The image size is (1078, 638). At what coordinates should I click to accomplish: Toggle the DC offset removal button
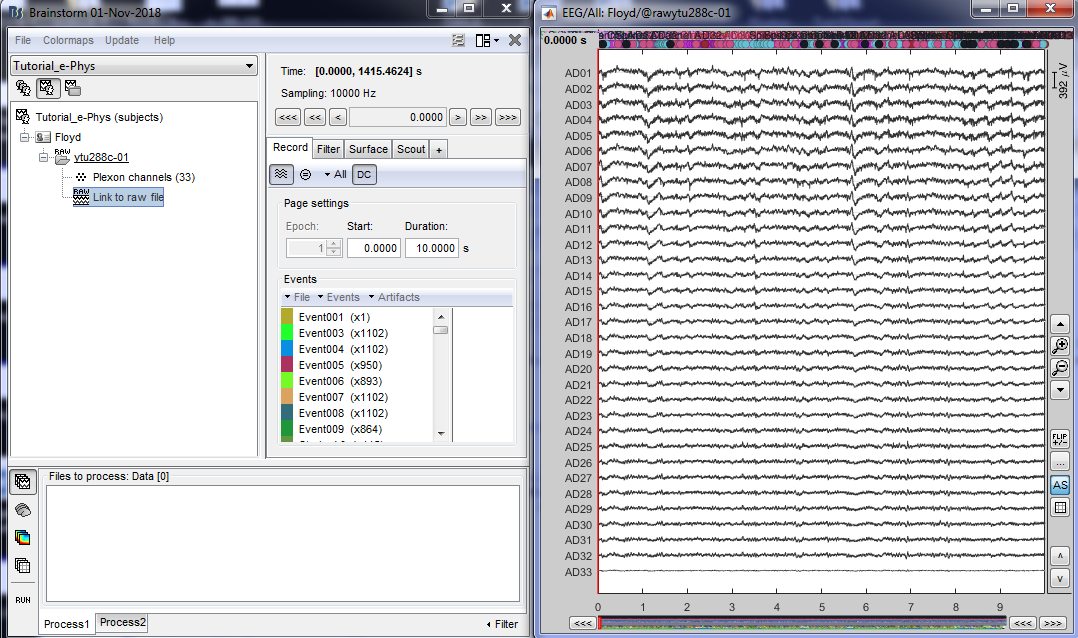[x=365, y=174]
